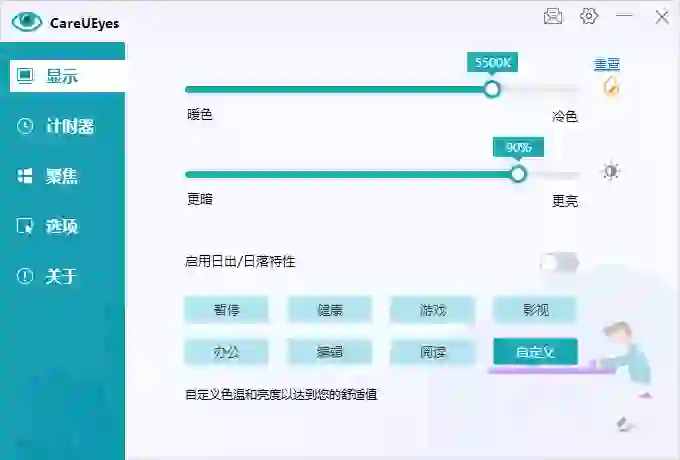Screen dimensions: 680x460
Task: Click the 冷色 cool label
Action: pyautogui.click(x=565, y=116)
